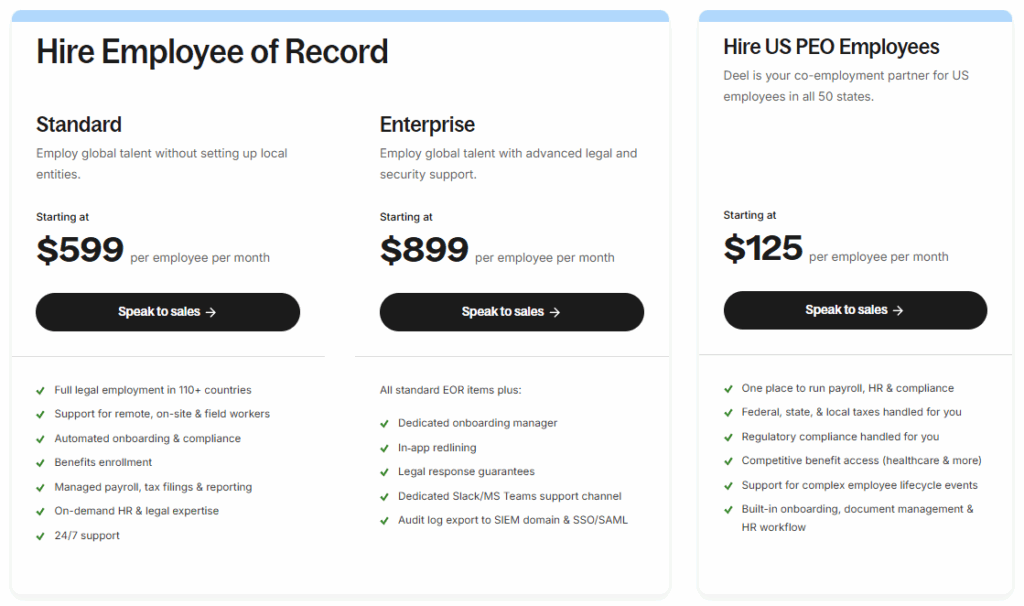The image size is (1024, 606).
Task: Click Dedicated Slack/MS Teams support channel text
Action: point(509,496)
